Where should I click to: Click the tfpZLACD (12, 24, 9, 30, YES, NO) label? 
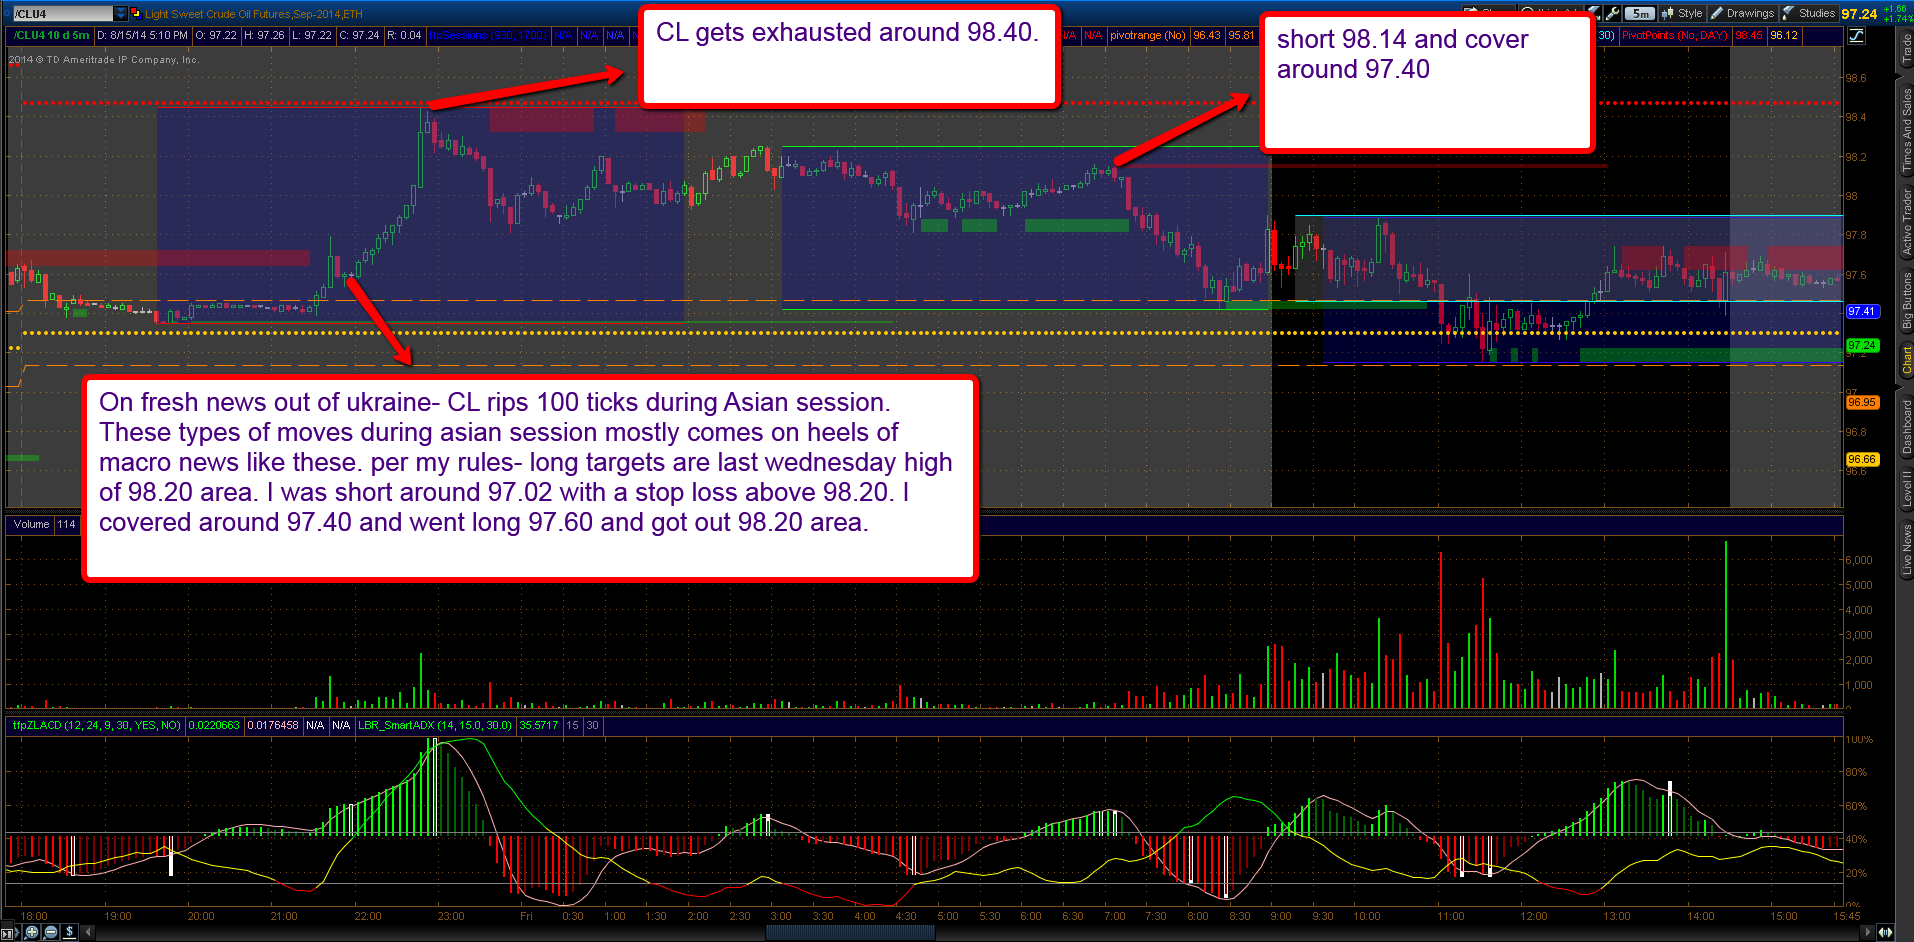(96, 725)
